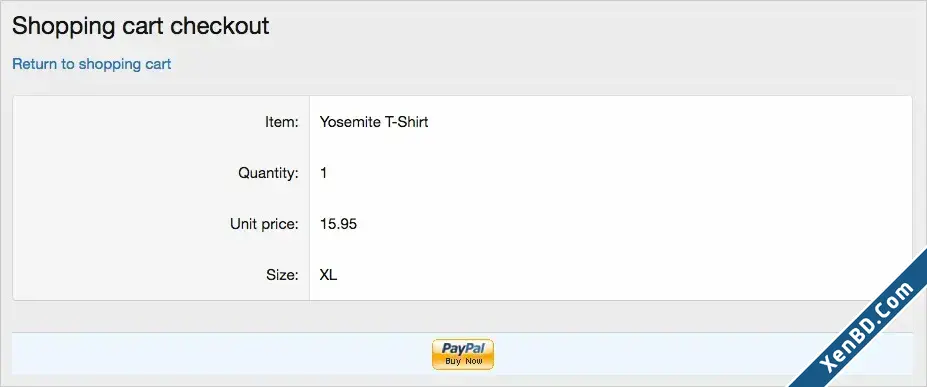This screenshot has width=927, height=387.
Task: Click the PayPal logo text on button
Action: 463,349
